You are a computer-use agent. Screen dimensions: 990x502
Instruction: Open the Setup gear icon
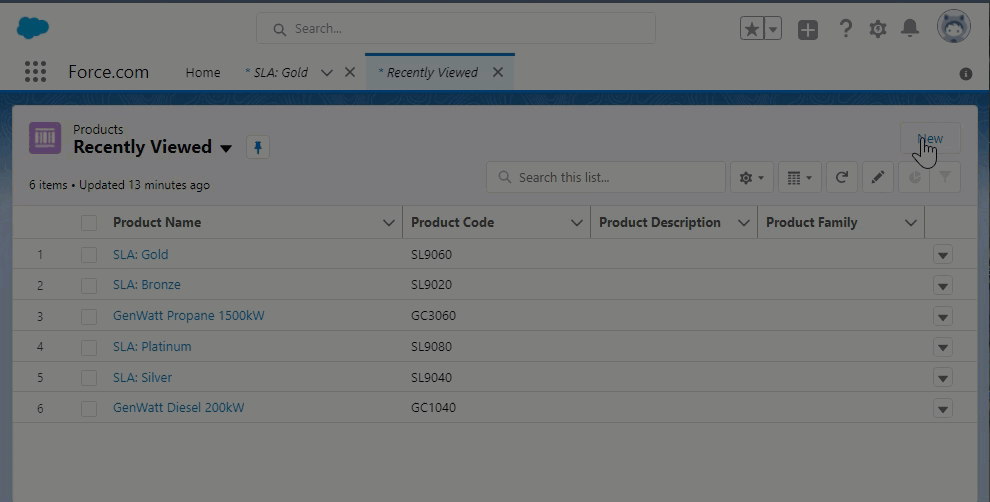(877, 29)
